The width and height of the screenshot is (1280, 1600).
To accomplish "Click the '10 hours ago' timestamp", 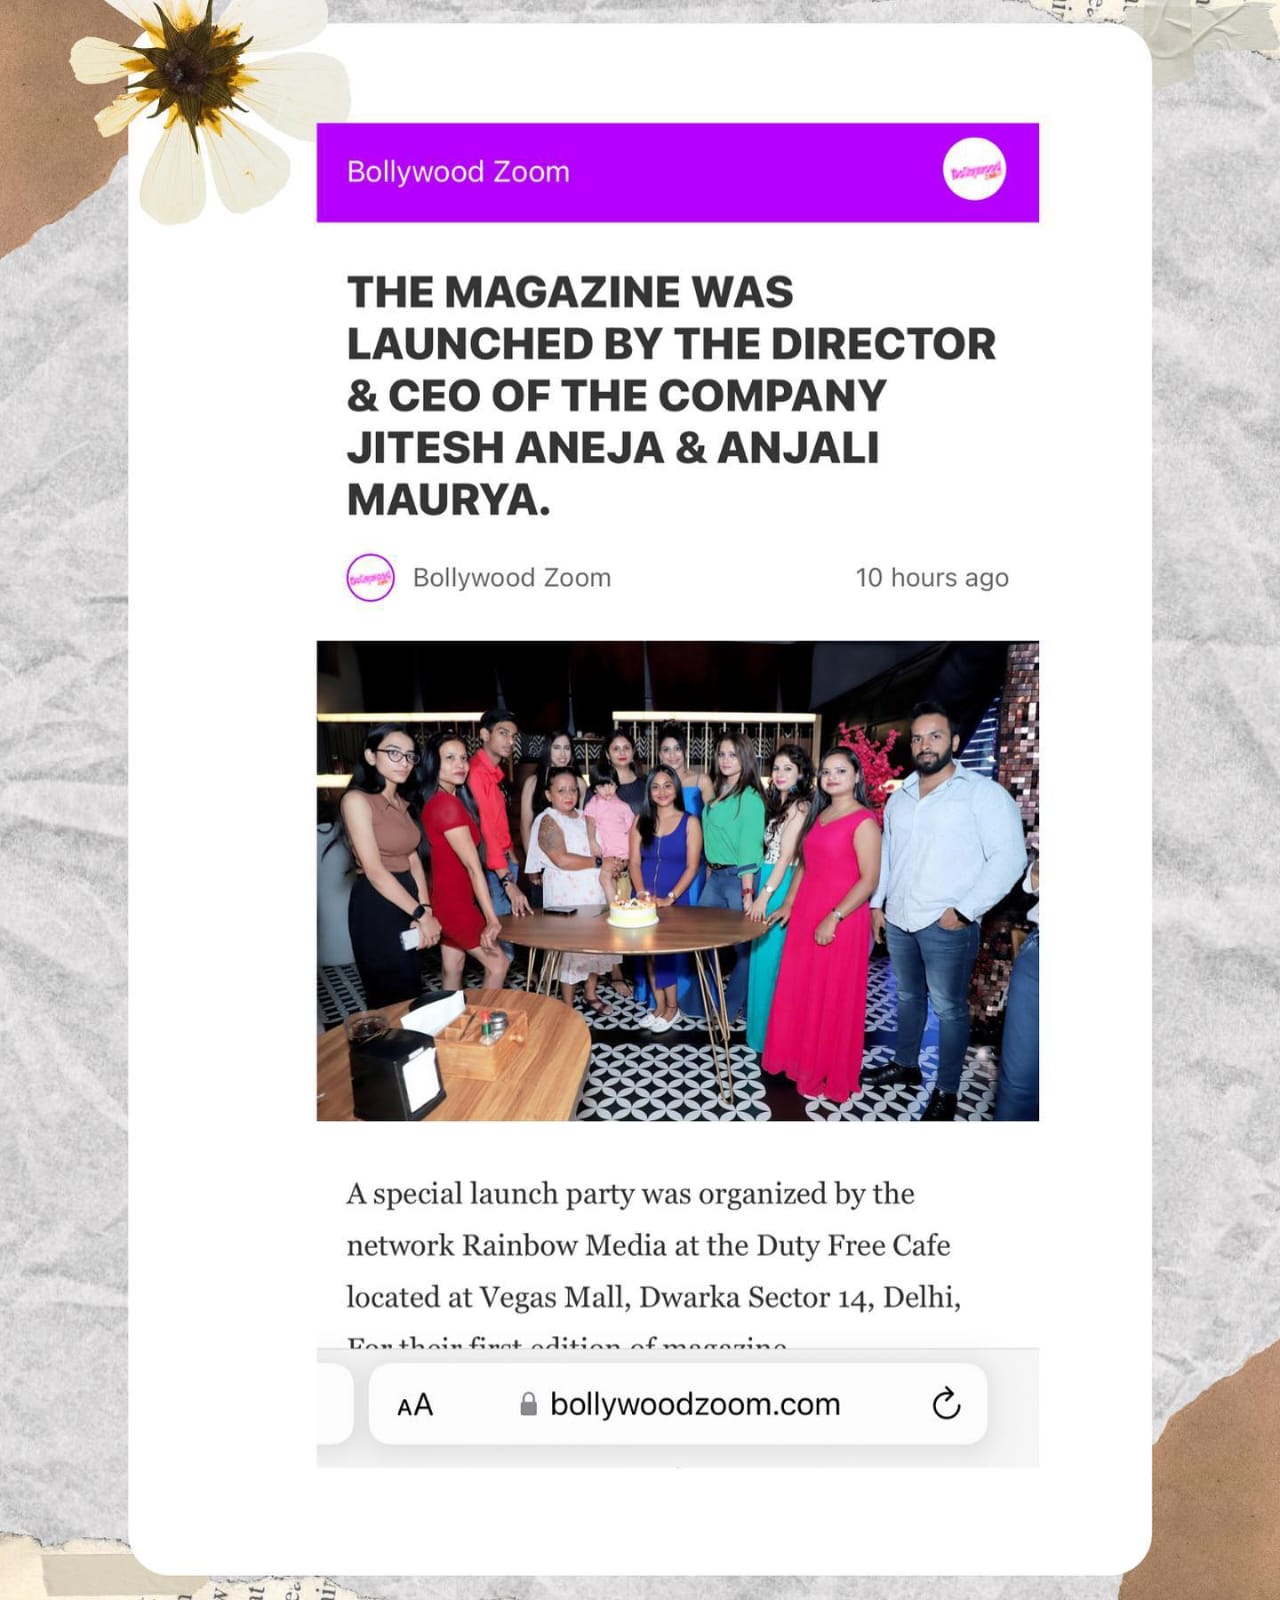I will [932, 578].
